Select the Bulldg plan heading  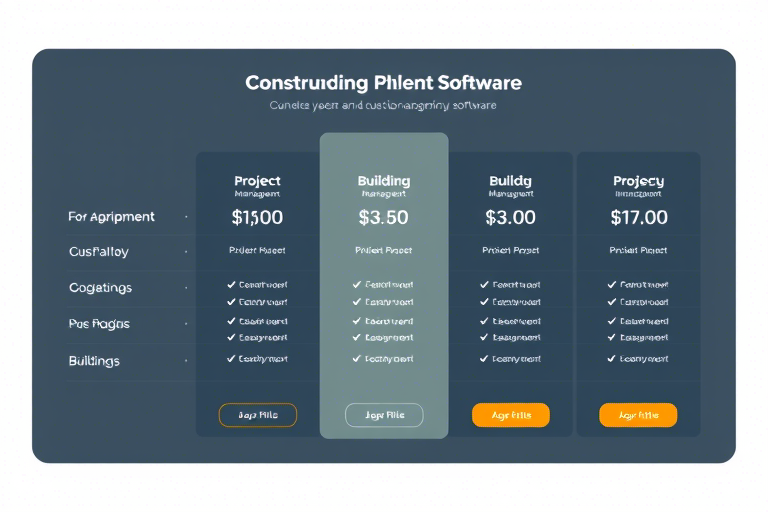tap(510, 181)
